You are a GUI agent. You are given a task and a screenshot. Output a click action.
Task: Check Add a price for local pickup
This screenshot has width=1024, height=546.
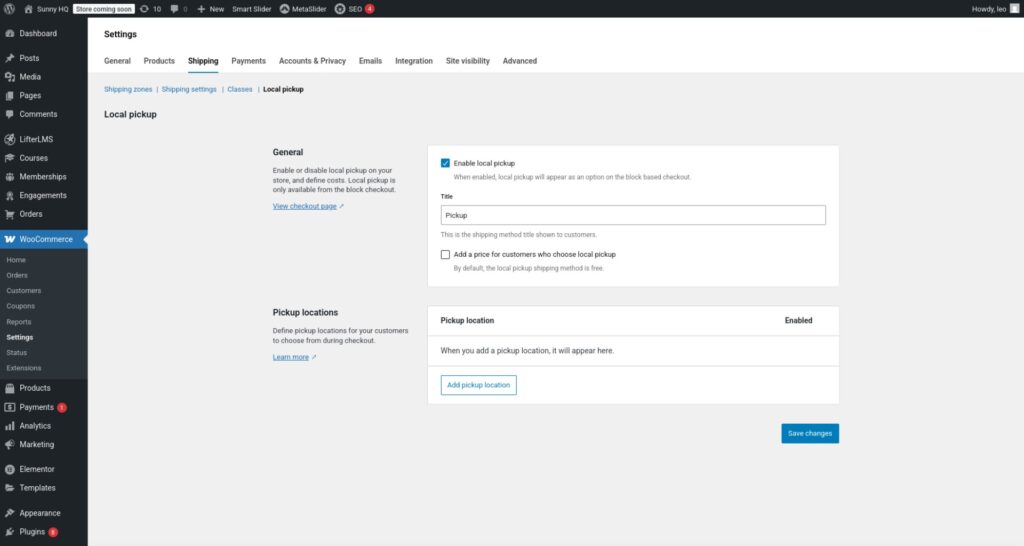[x=445, y=255]
